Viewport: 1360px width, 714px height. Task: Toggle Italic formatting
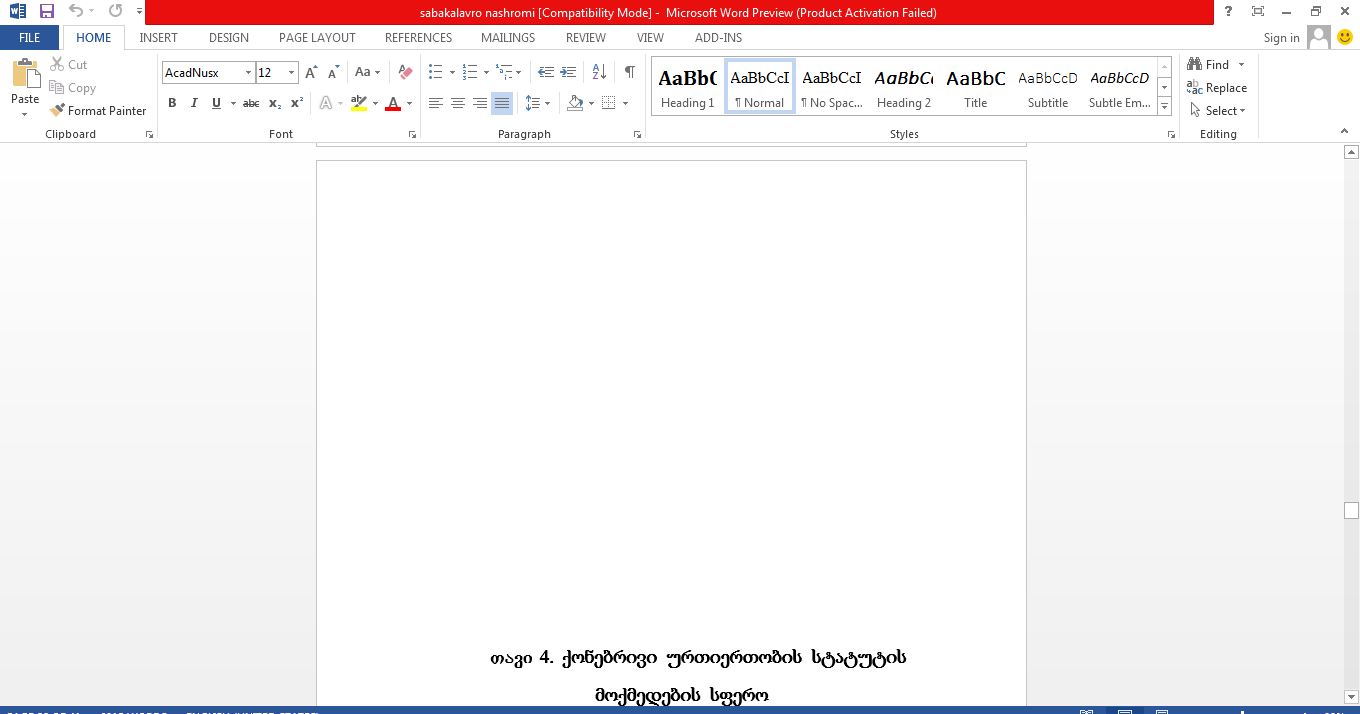point(194,103)
